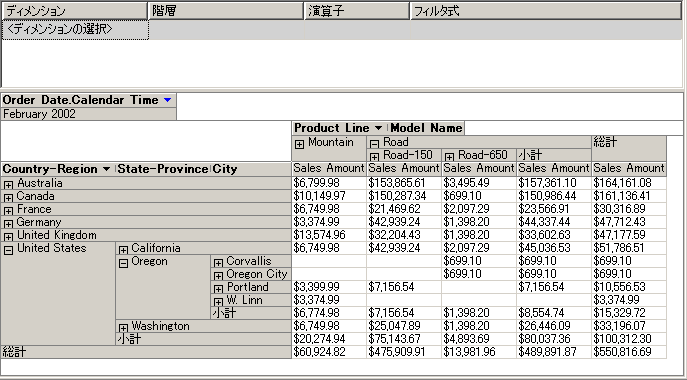Click the 演算子 column header
Image resolution: width=687 pixels, height=380 pixels.
coord(357,11)
